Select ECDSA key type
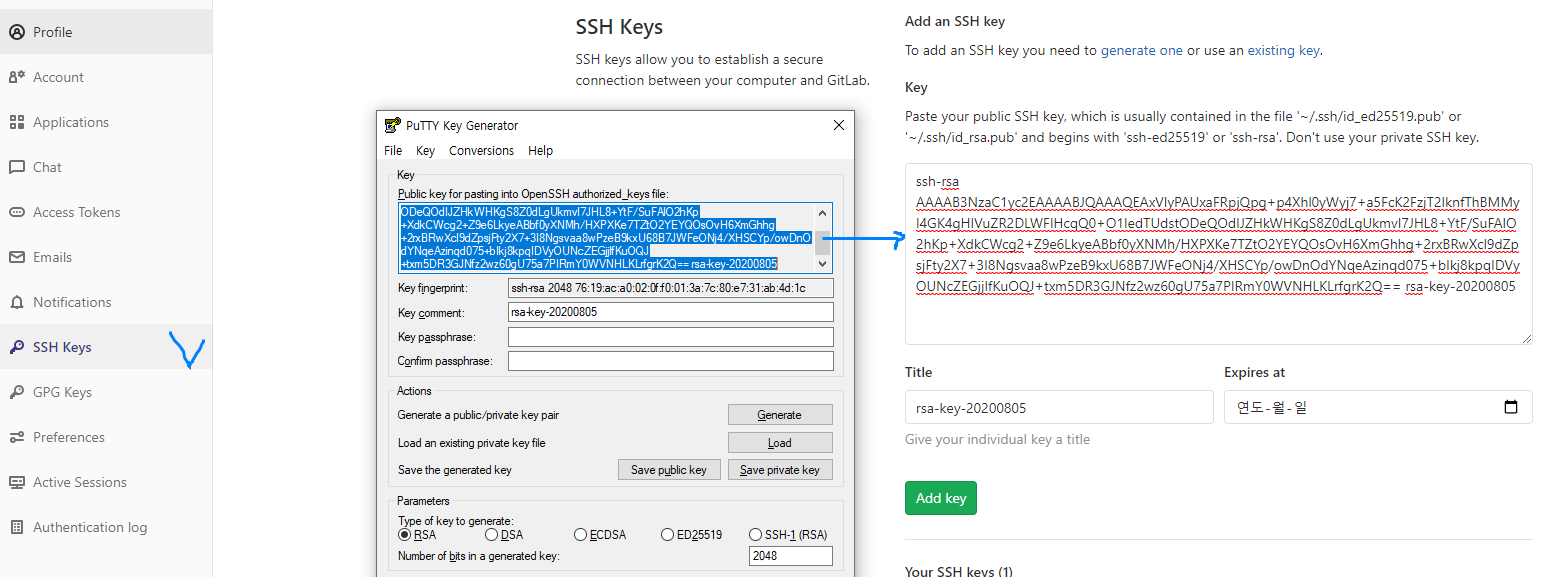This screenshot has height=577, width=1560. [x=580, y=535]
